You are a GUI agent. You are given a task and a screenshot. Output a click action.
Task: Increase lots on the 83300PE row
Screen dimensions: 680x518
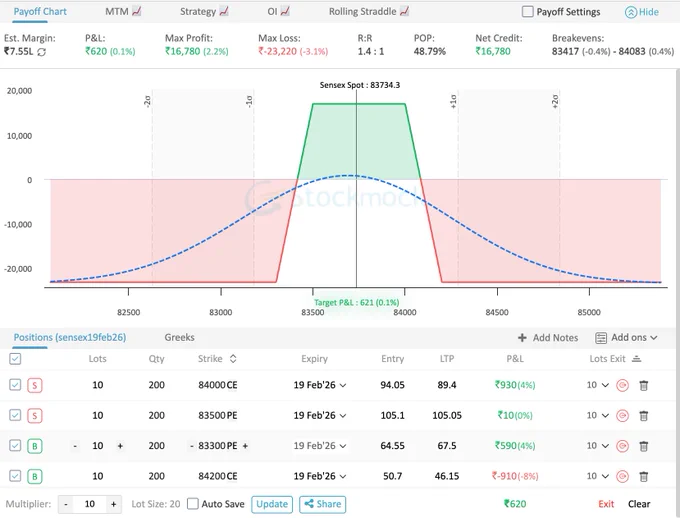[120, 446]
